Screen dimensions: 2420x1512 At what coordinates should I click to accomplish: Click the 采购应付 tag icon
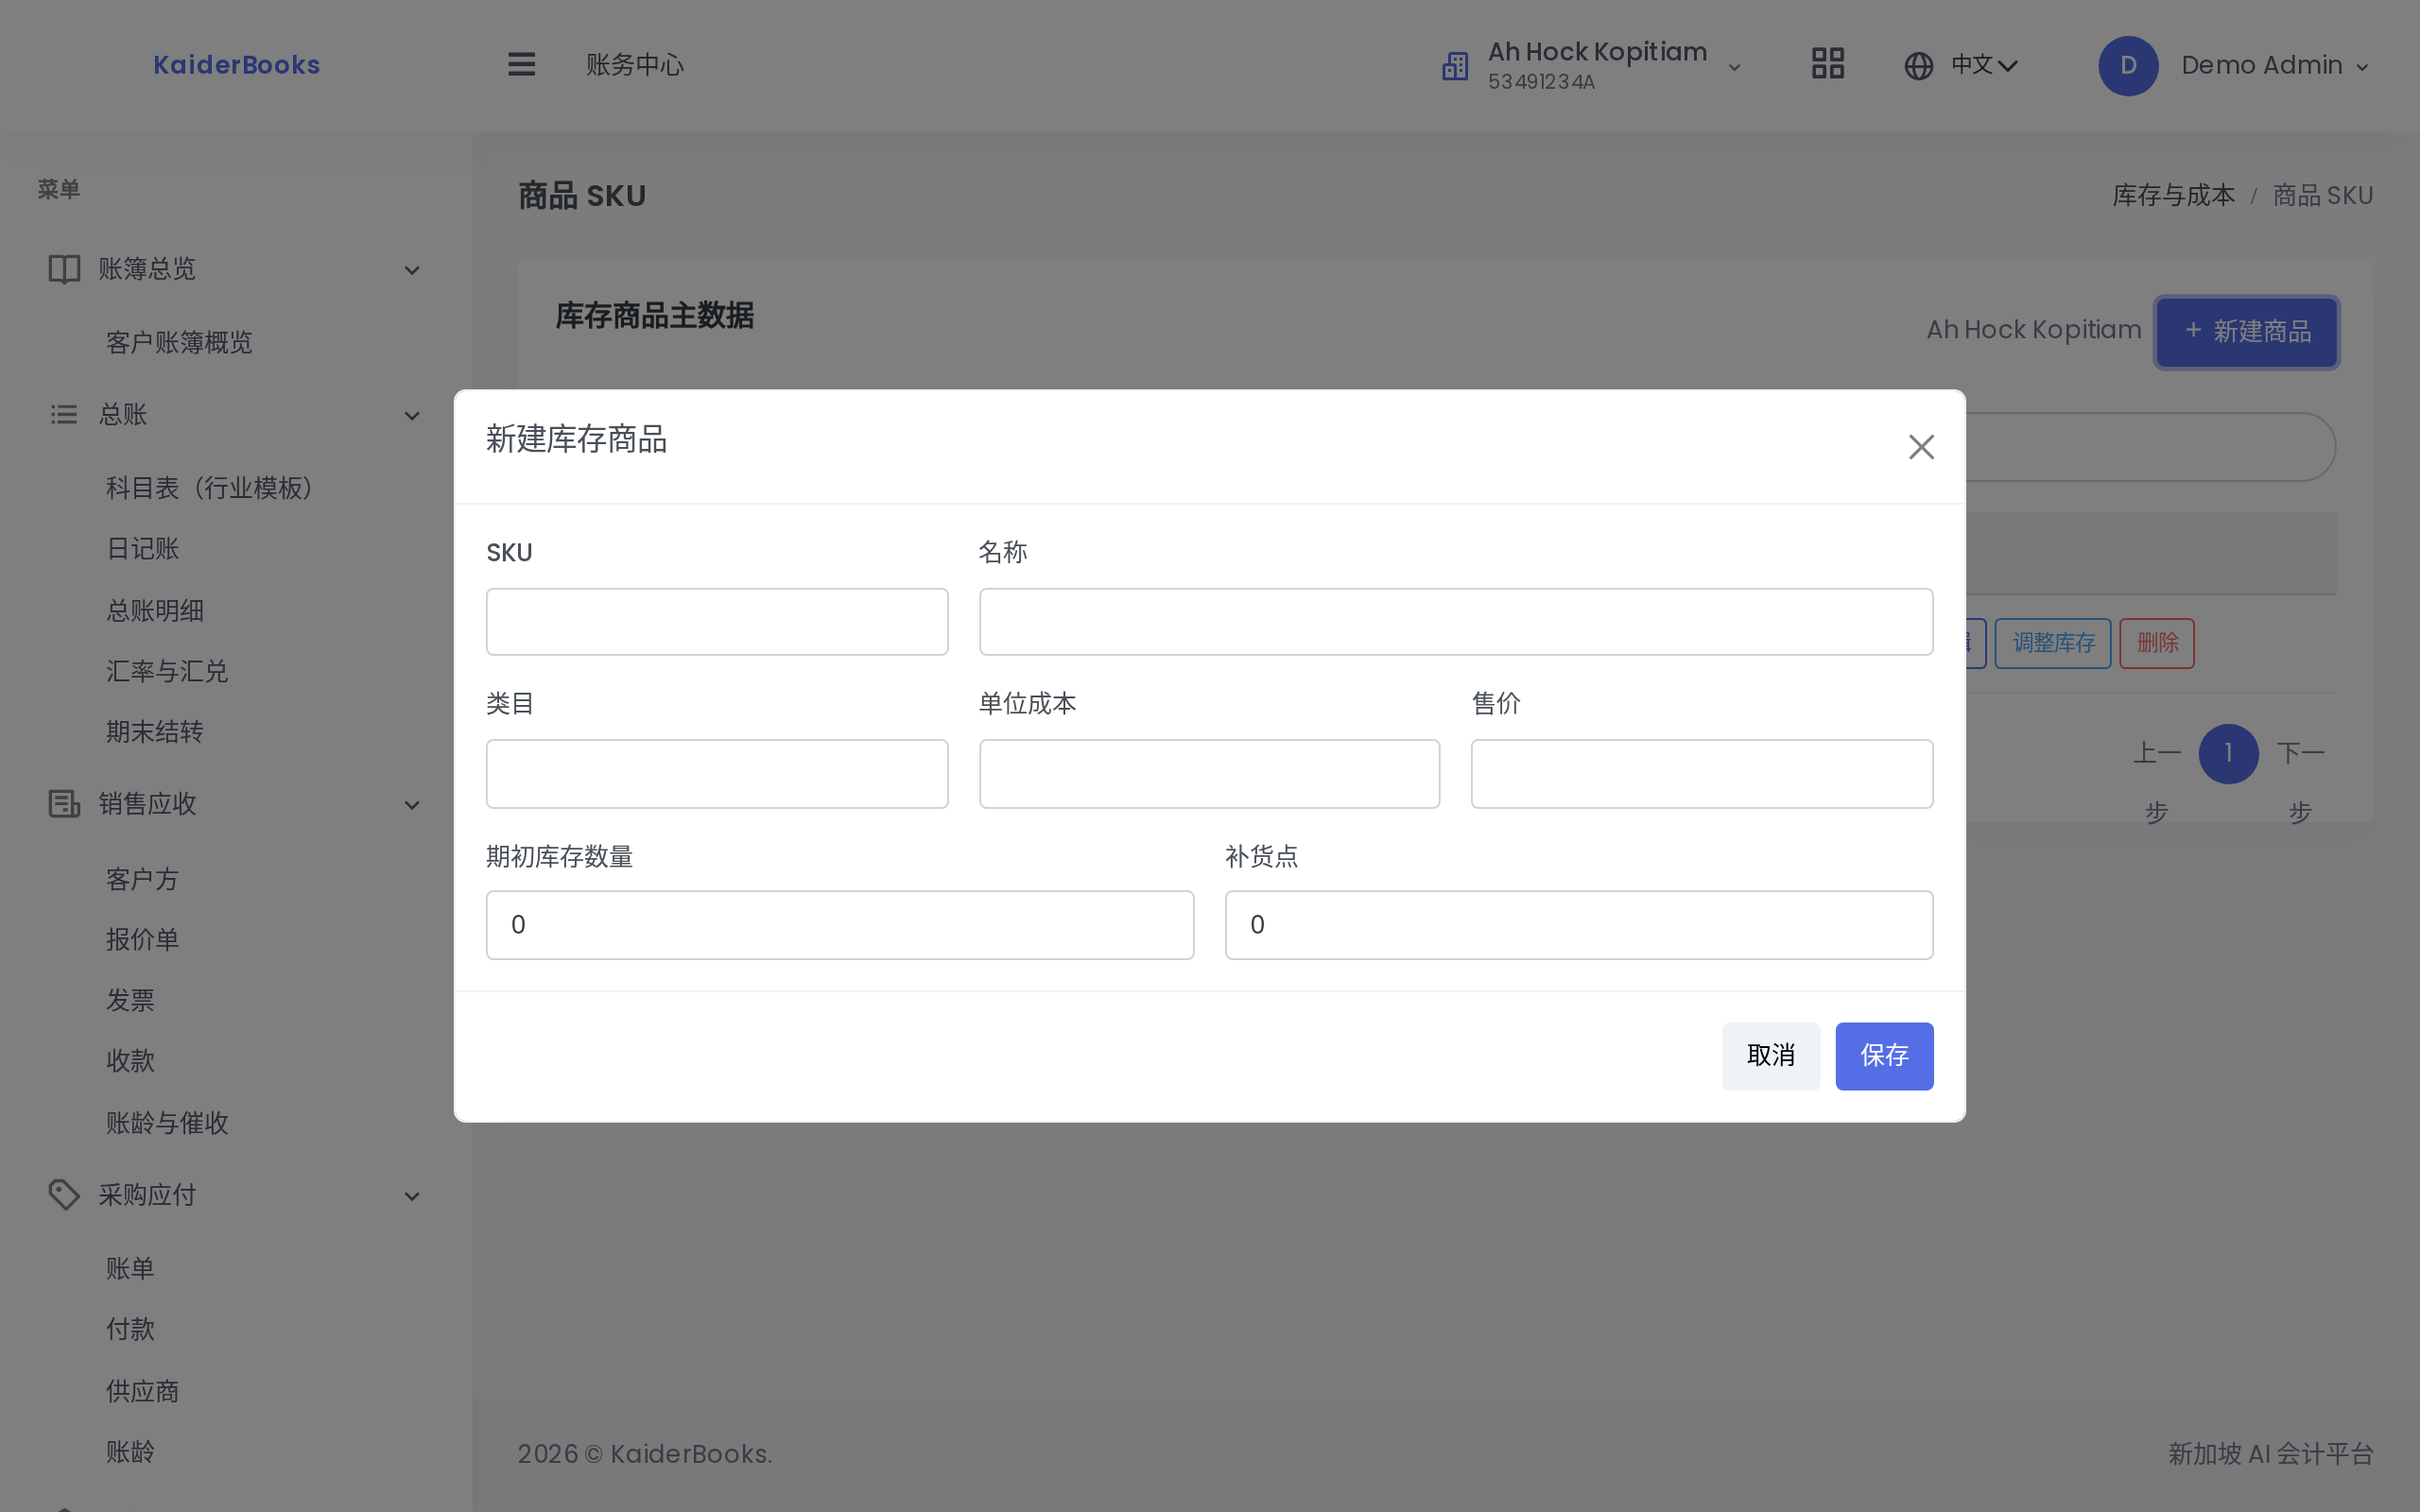64,1195
